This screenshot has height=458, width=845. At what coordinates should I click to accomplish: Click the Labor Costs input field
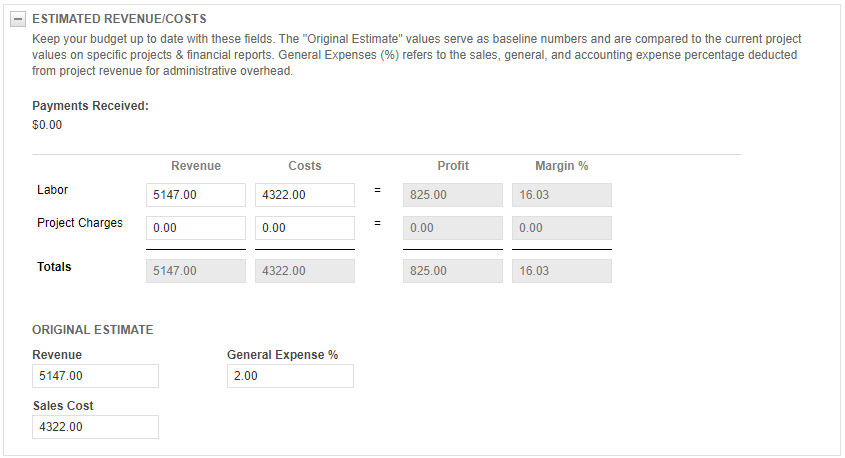click(x=304, y=195)
